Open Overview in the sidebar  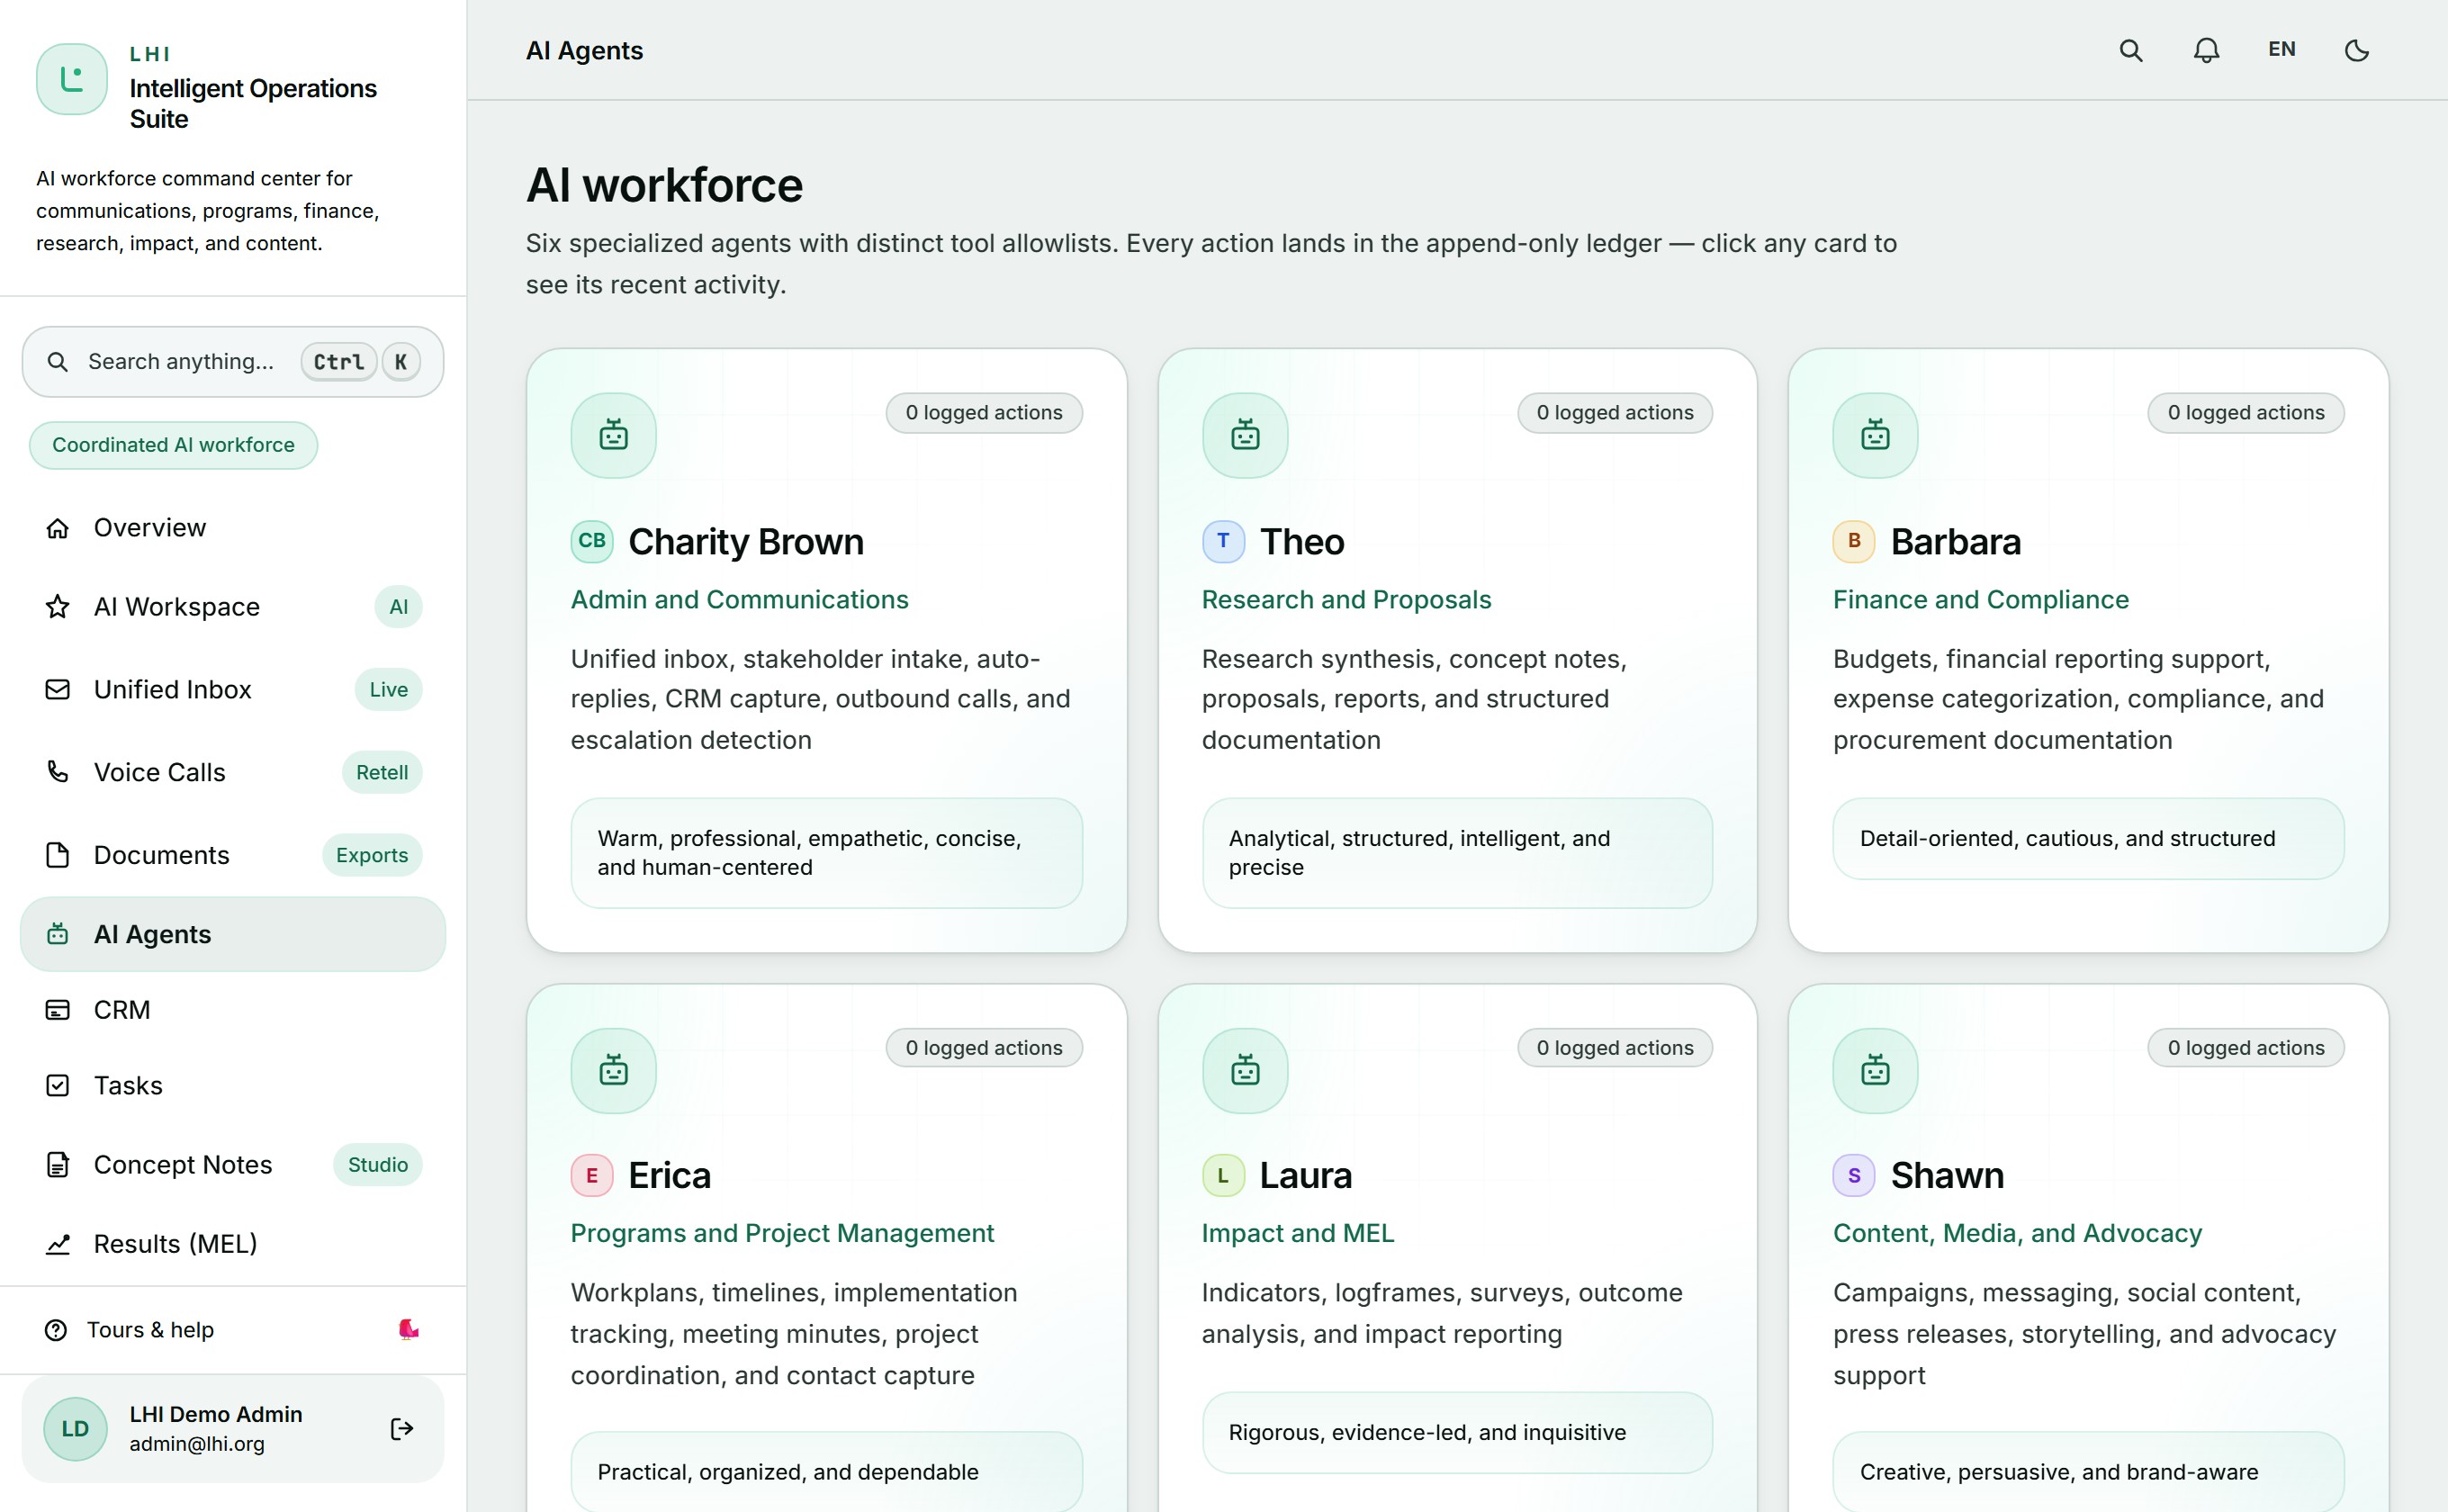click(233, 527)
